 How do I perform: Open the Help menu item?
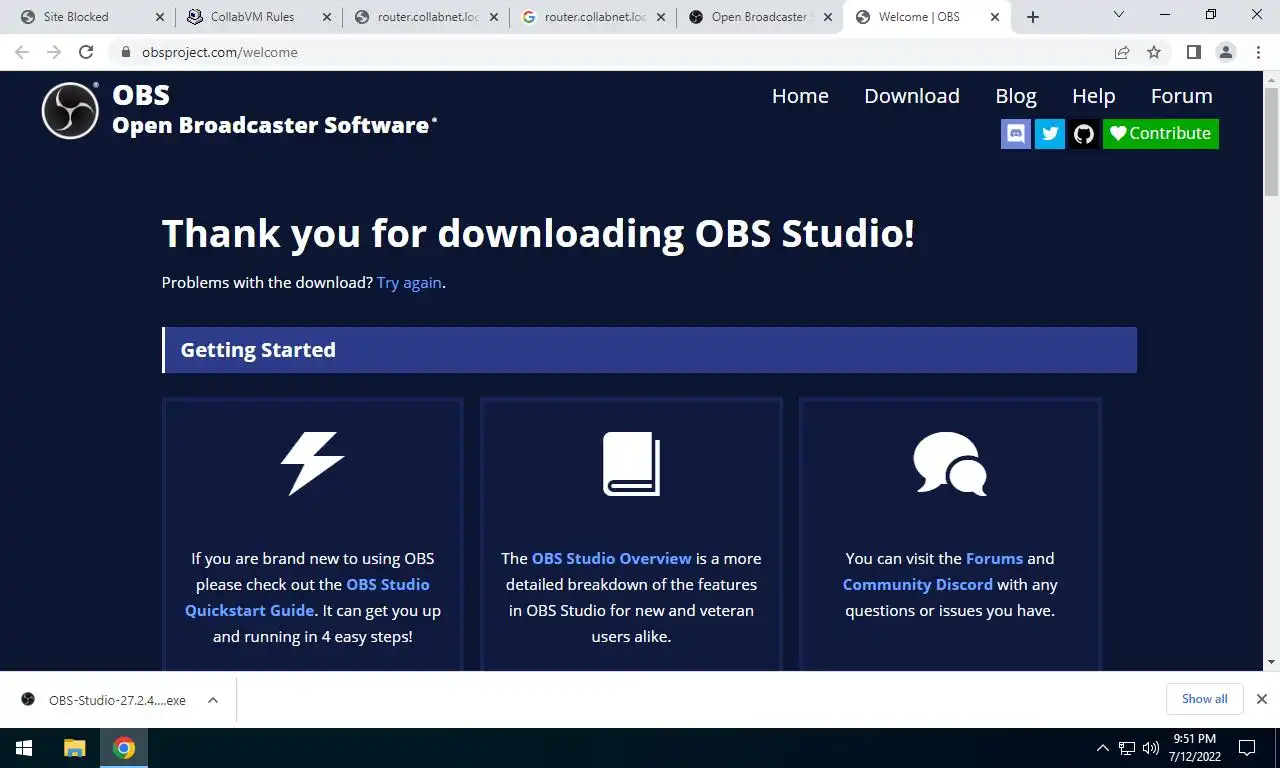pyautogui.click(x=1093, y=96)
